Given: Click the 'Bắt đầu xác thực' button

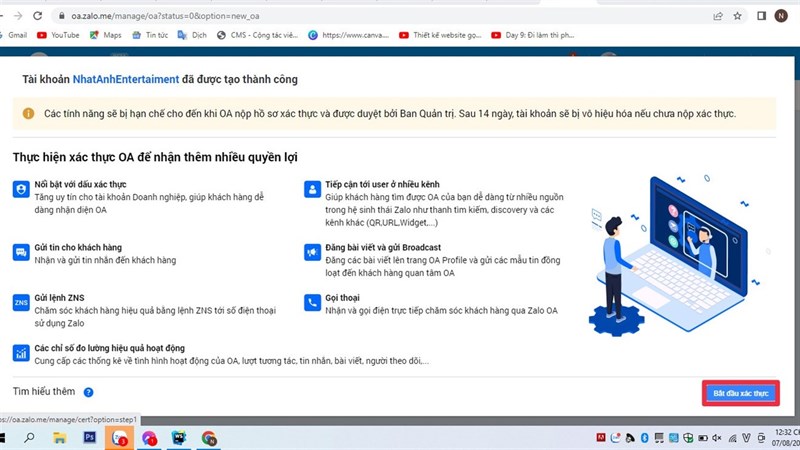Looking at the screenshot, I should pos(740,393).
